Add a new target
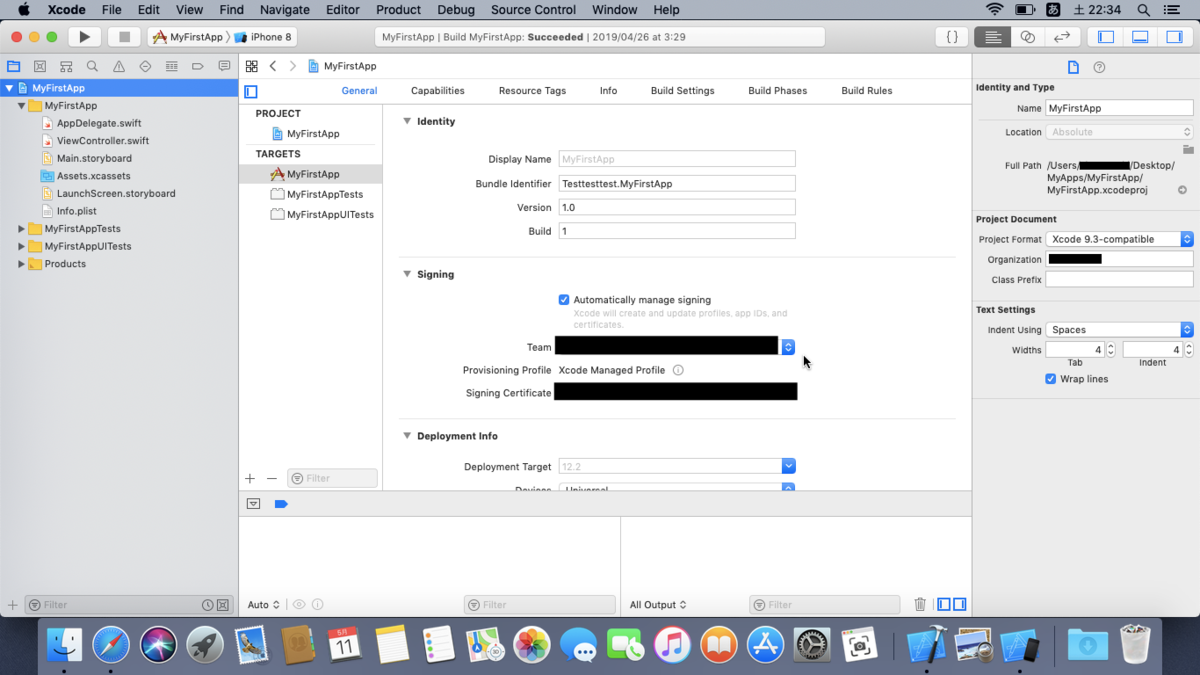This screenshot has width=1200, height=675. click(x=250, y=479)
